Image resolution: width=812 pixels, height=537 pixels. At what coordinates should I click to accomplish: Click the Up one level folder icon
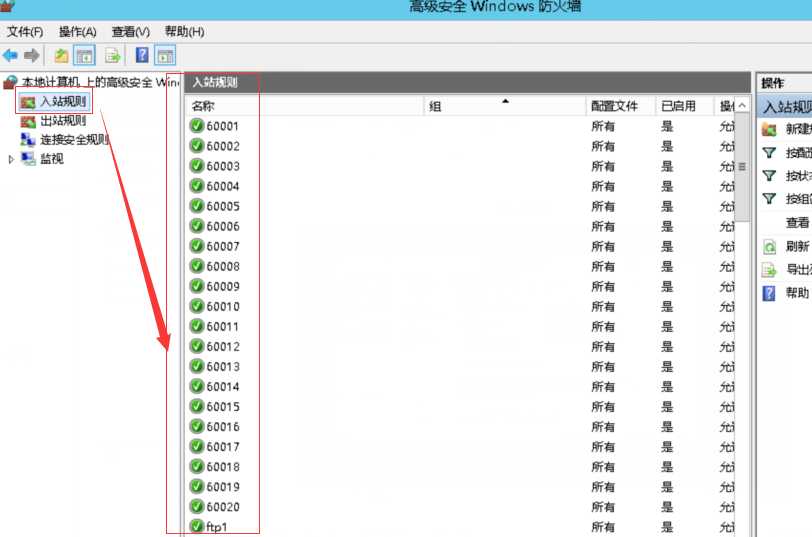click(x=62, y=55)
